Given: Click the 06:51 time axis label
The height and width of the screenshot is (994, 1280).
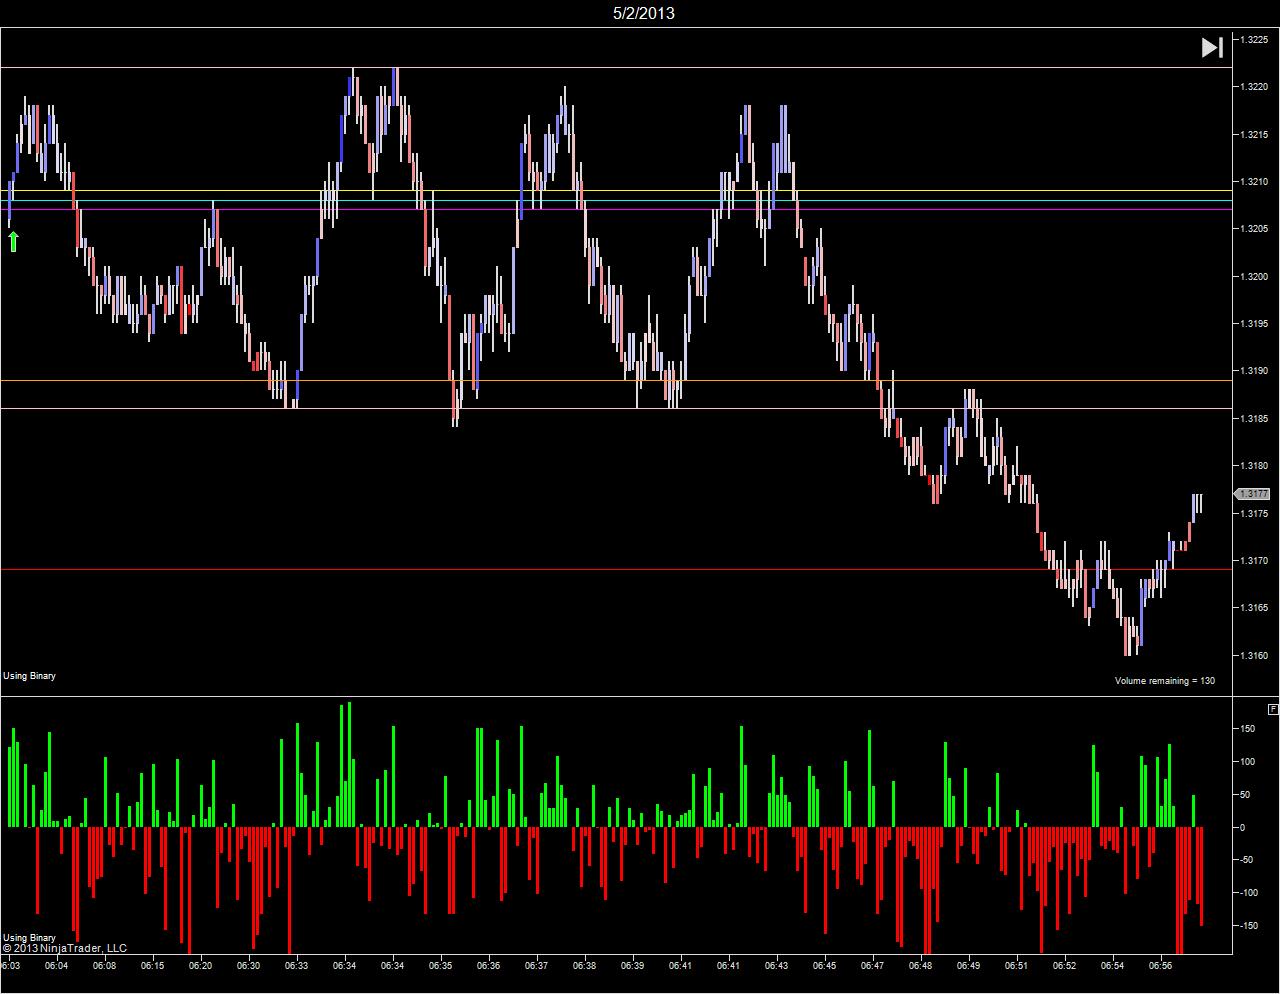Looking at the screenshot, I should coord(1016,966).
